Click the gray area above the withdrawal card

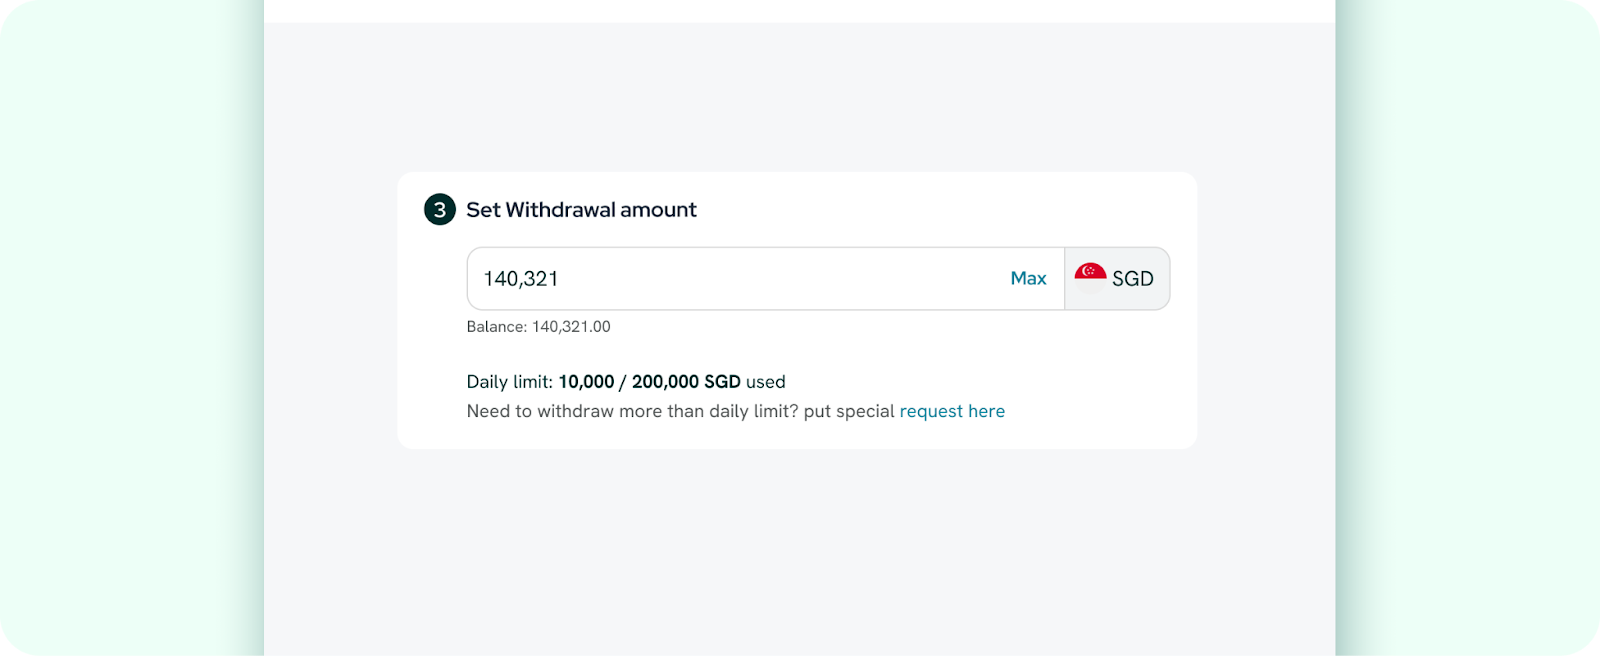tap(800, 97)
